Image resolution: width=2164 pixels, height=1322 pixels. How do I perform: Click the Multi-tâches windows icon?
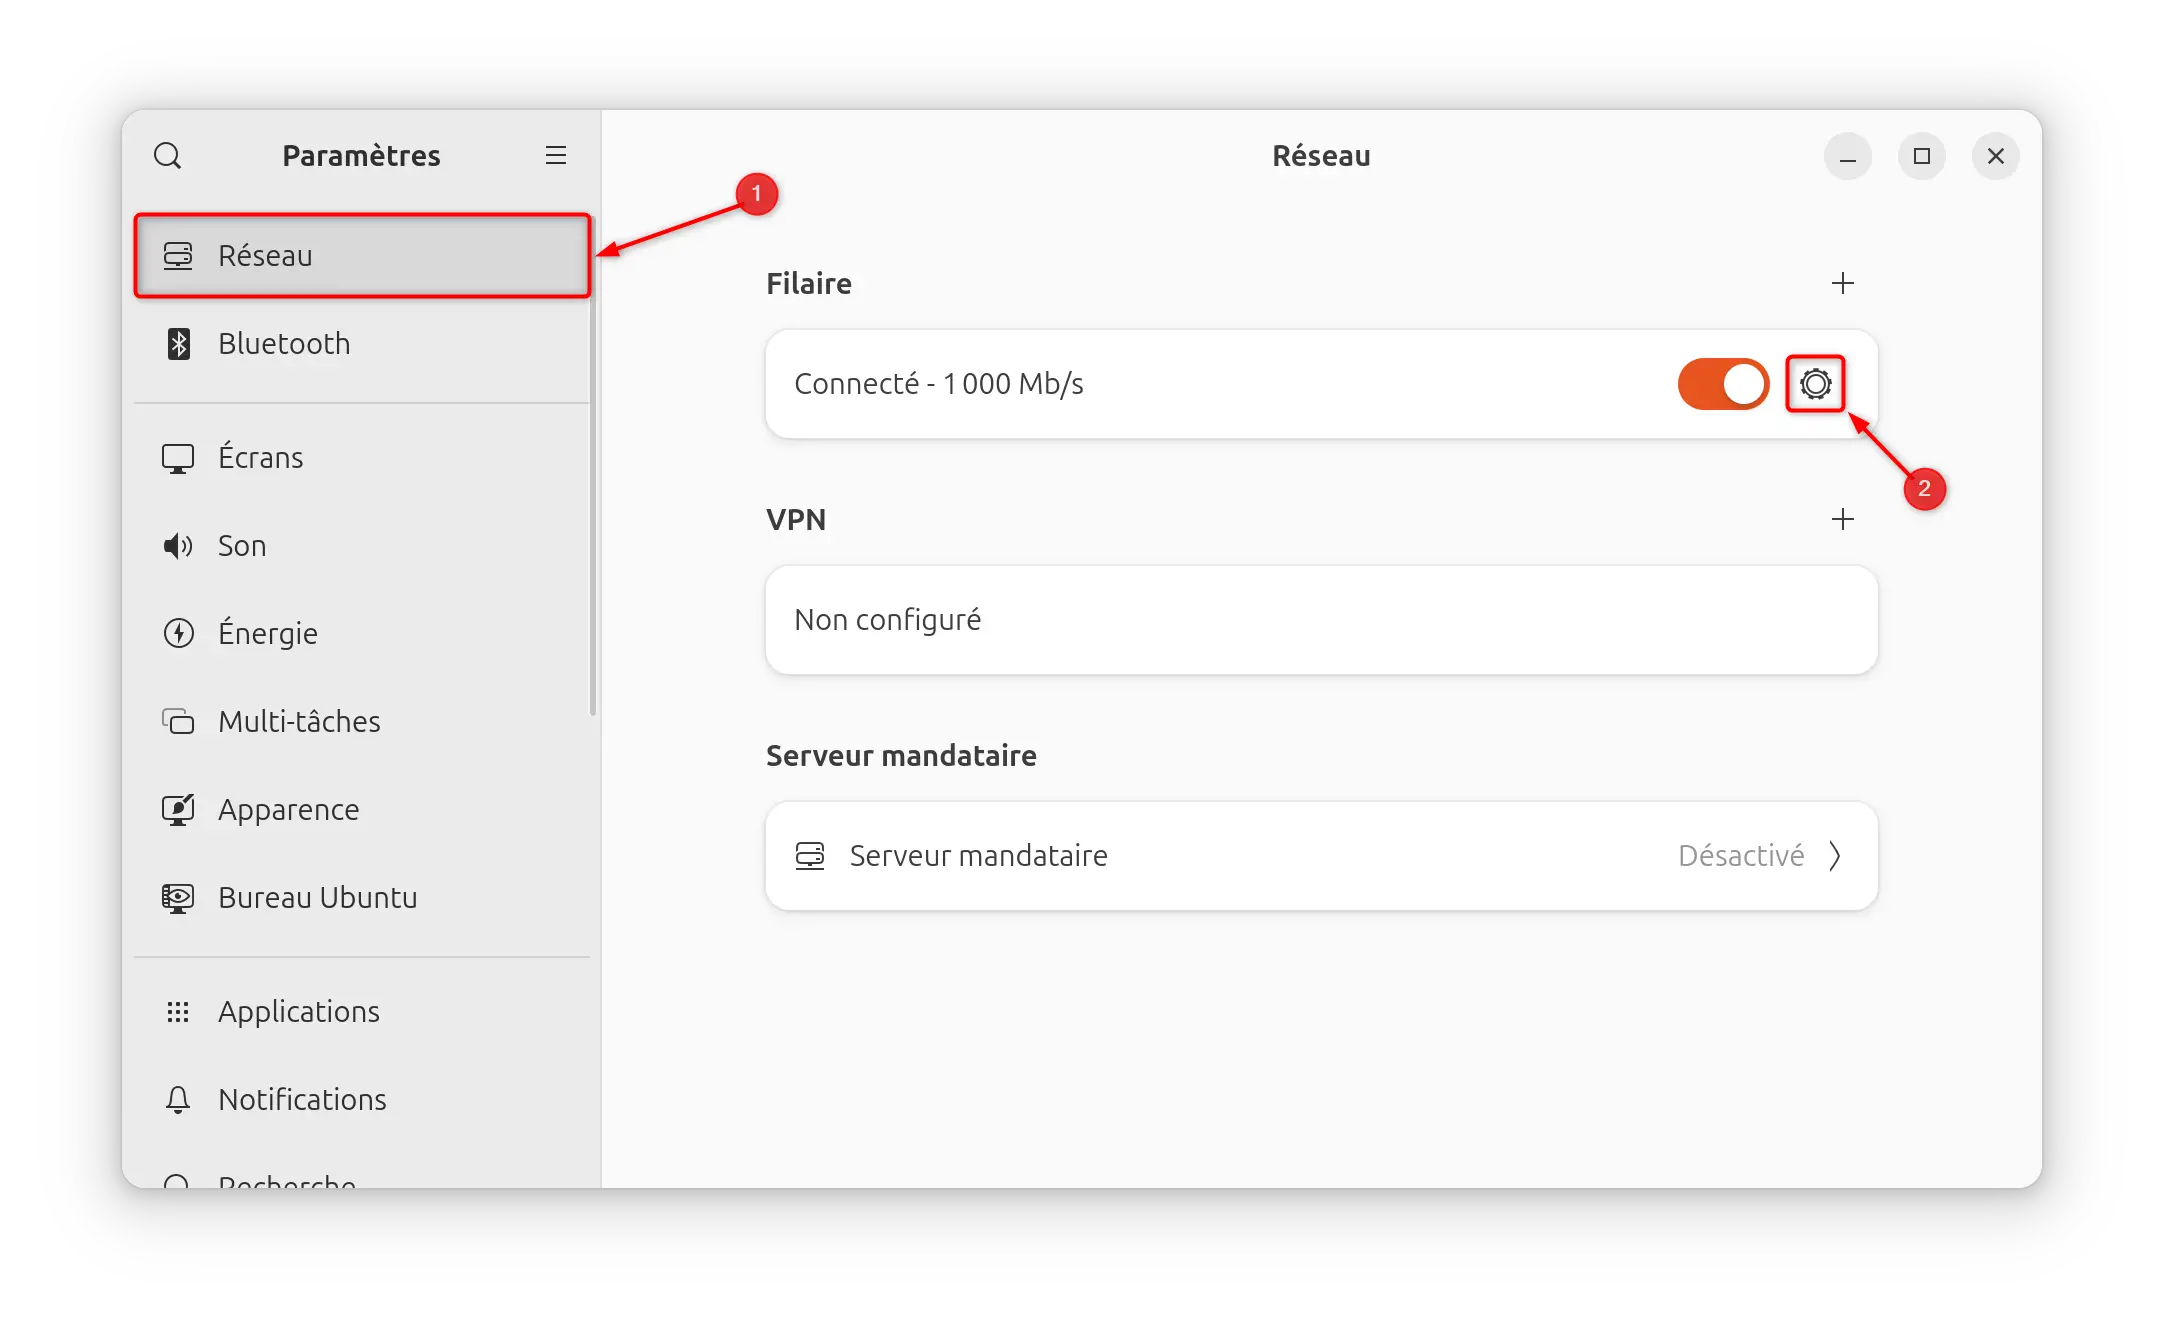pyautogui.click(x=178, y=722)
